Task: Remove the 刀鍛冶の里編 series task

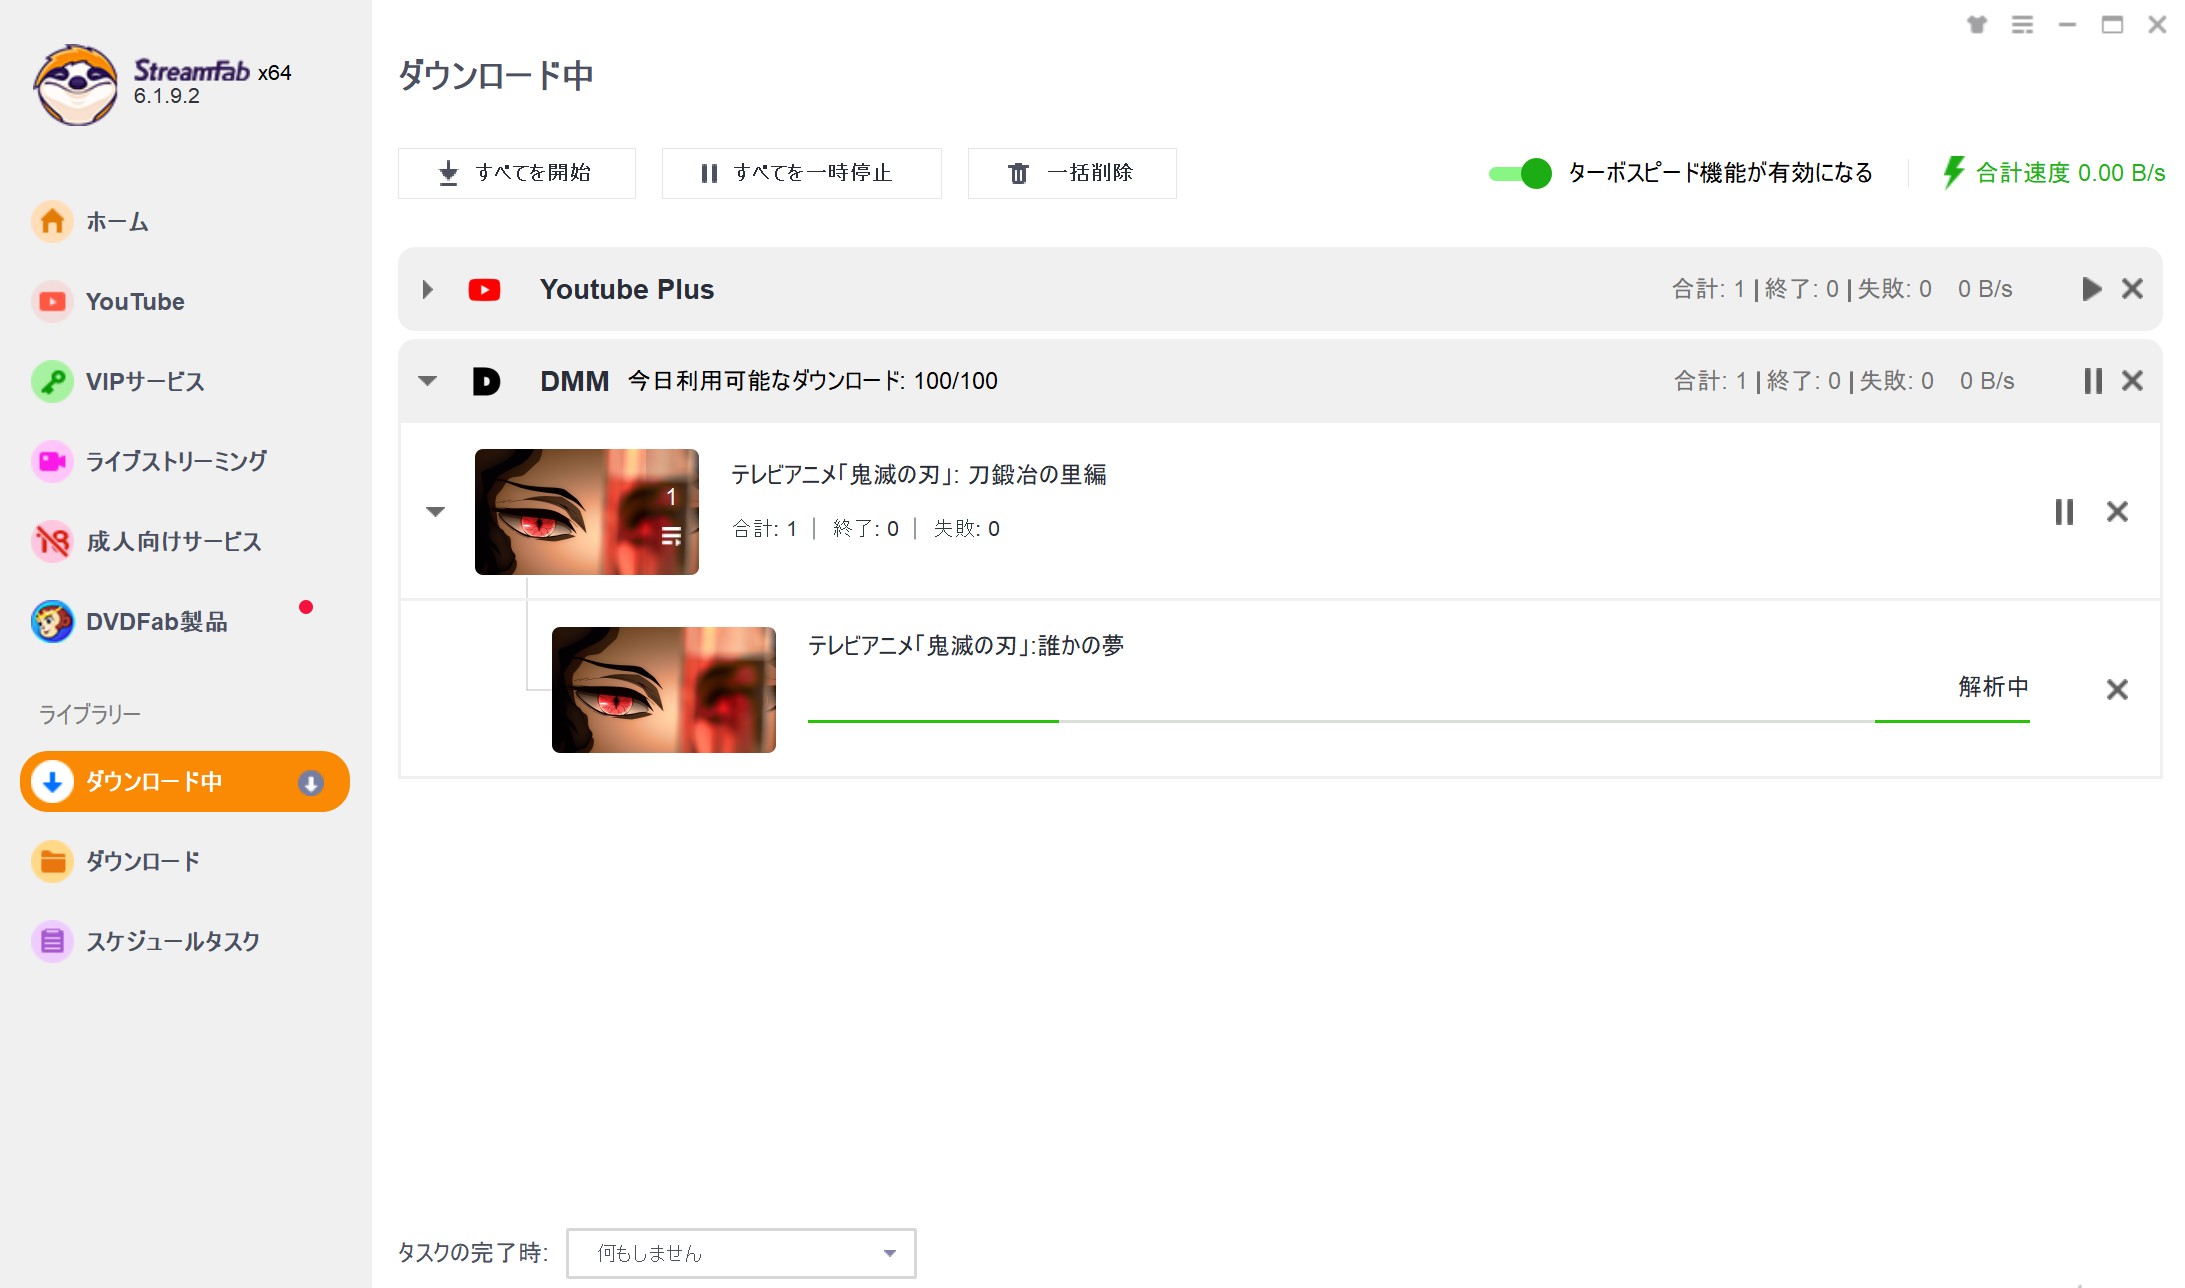Action: pos(2117,512)
